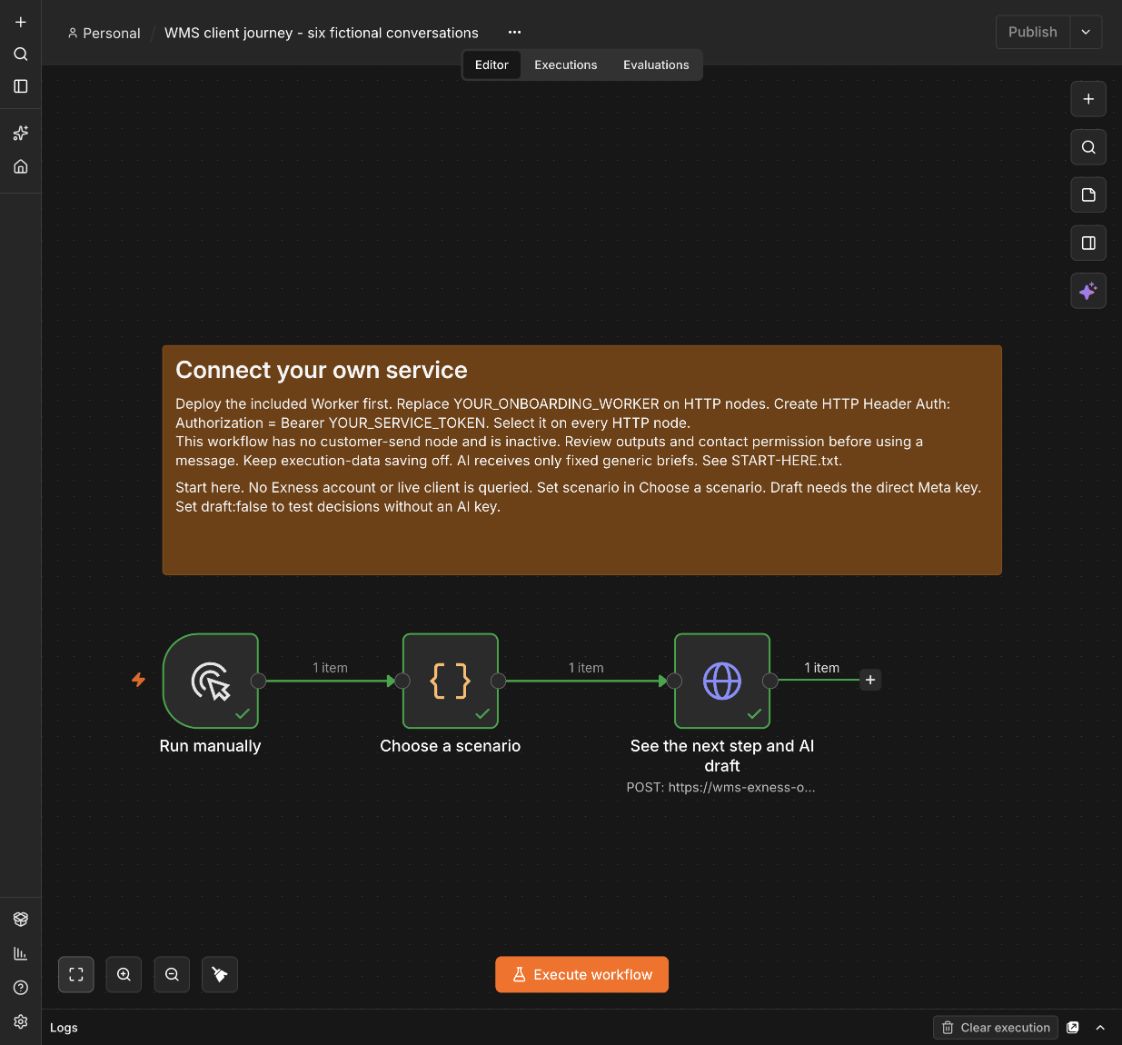Switch to the Evaluations tab

[x=656, y=64]
